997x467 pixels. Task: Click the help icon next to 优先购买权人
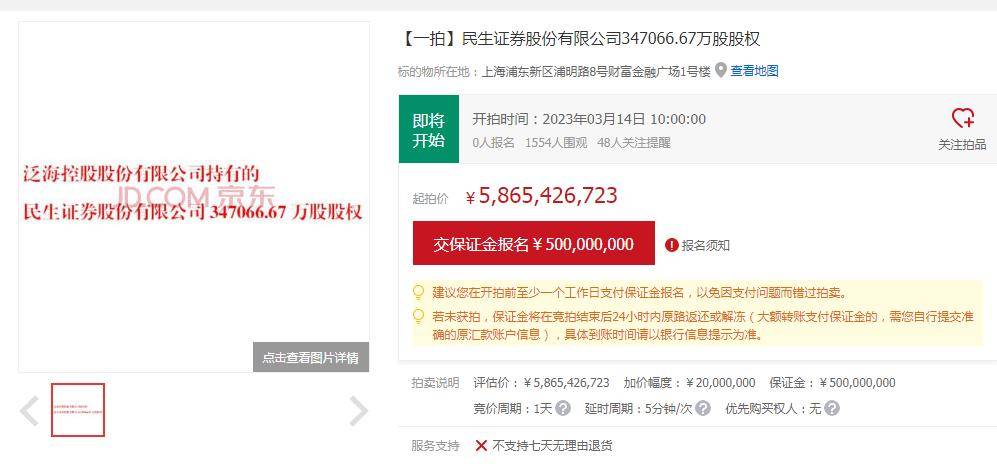[x=832, y=408]
